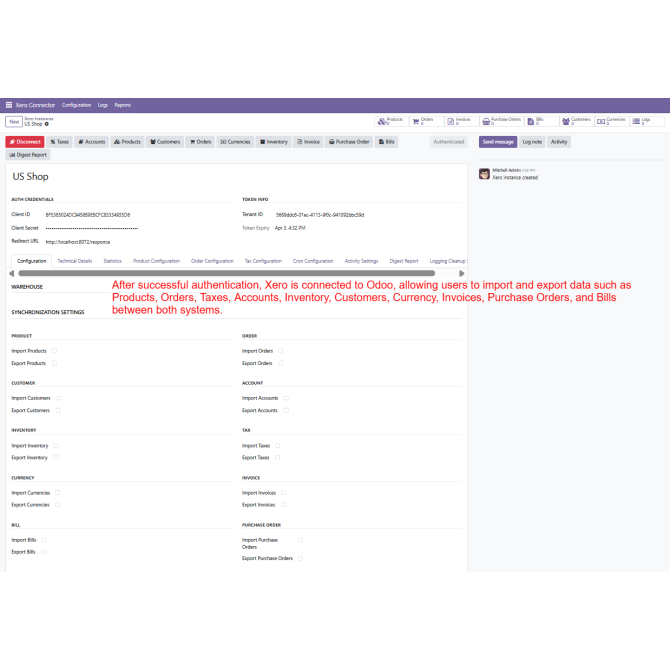670x670 pixels.
Task: Click the New record button
Action: (14, 122)
